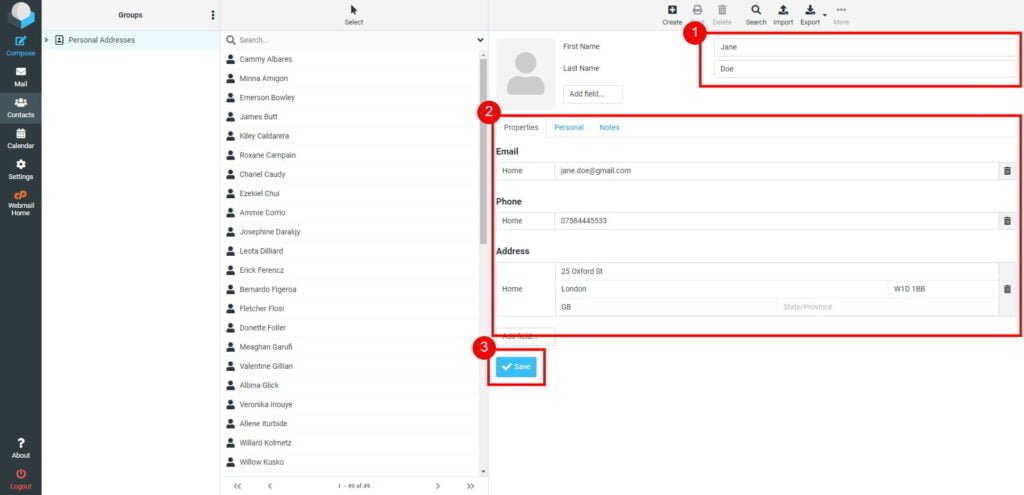Screen dimensions: 1024x495
Task: Go to Mail in sidebar
Action: tap(21, 76)
